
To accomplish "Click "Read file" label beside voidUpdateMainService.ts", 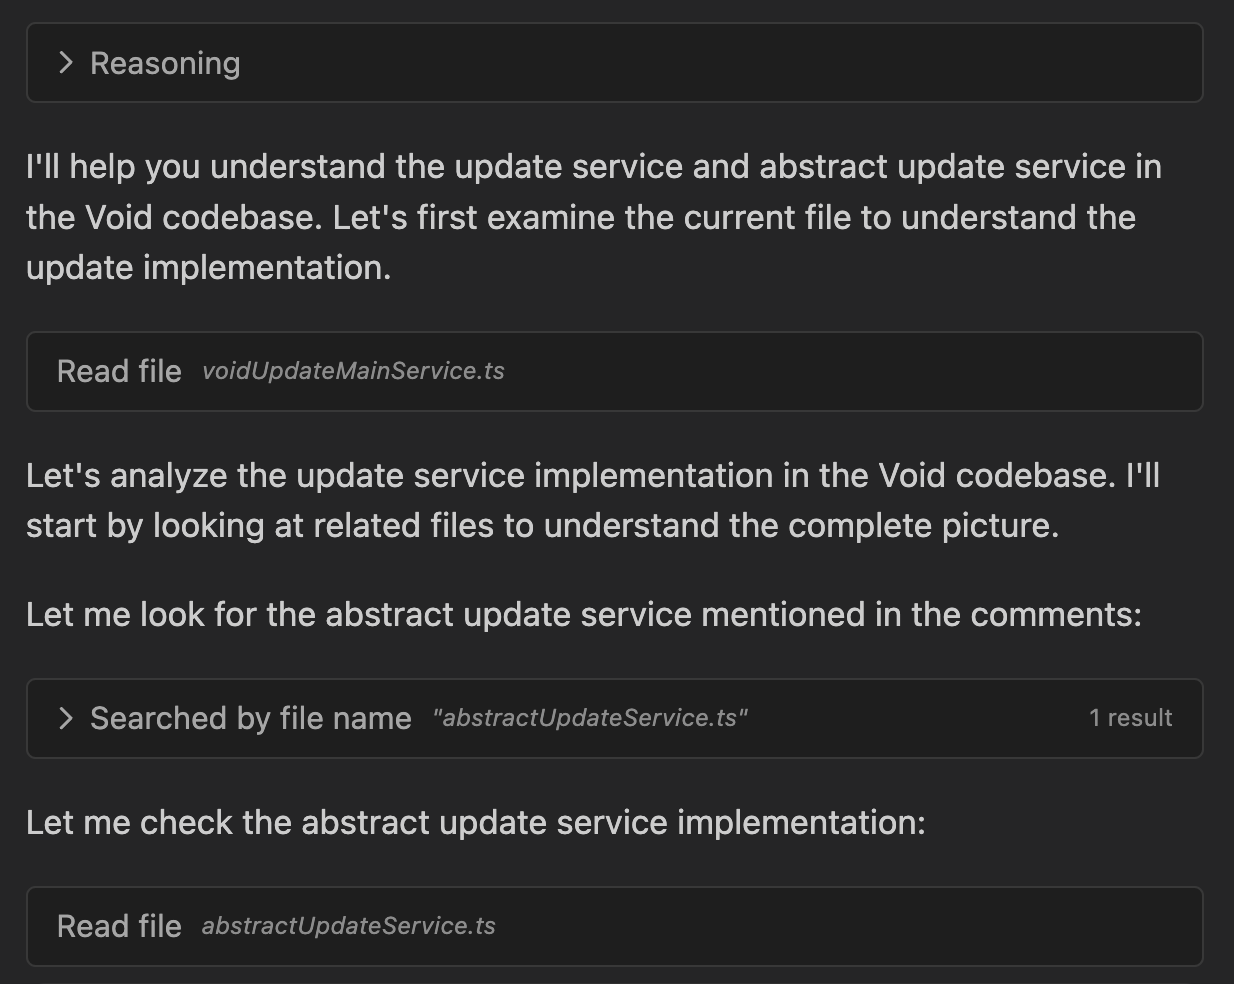I will 119,371.
